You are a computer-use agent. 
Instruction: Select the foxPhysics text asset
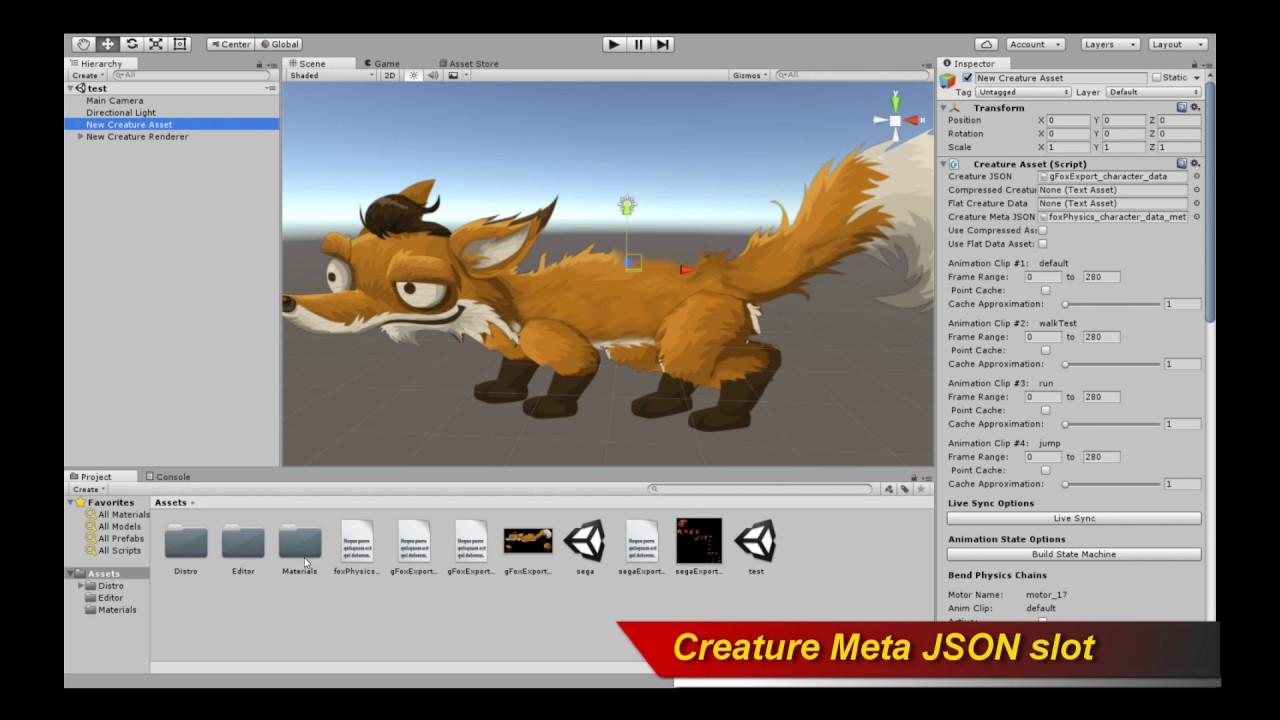tap(357, 546)
